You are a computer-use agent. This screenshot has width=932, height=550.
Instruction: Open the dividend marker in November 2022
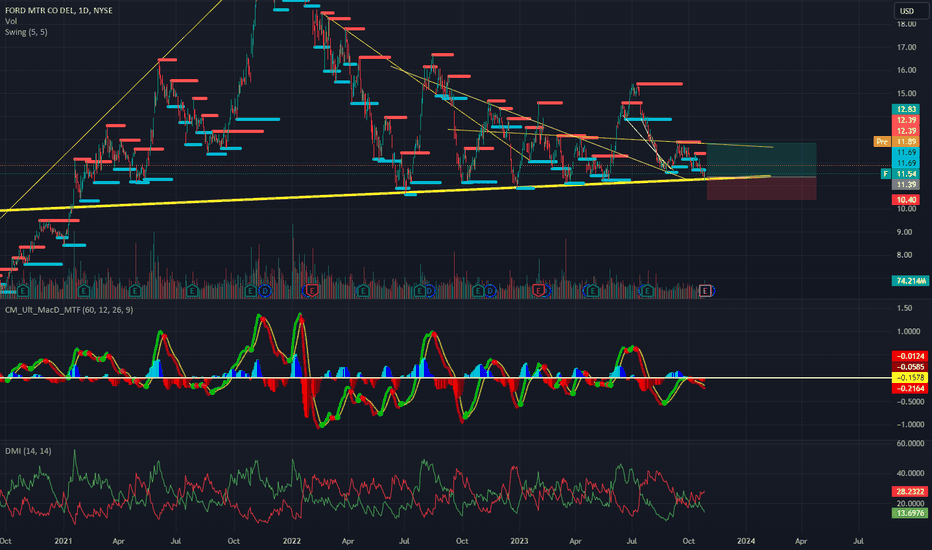point(490,291)
